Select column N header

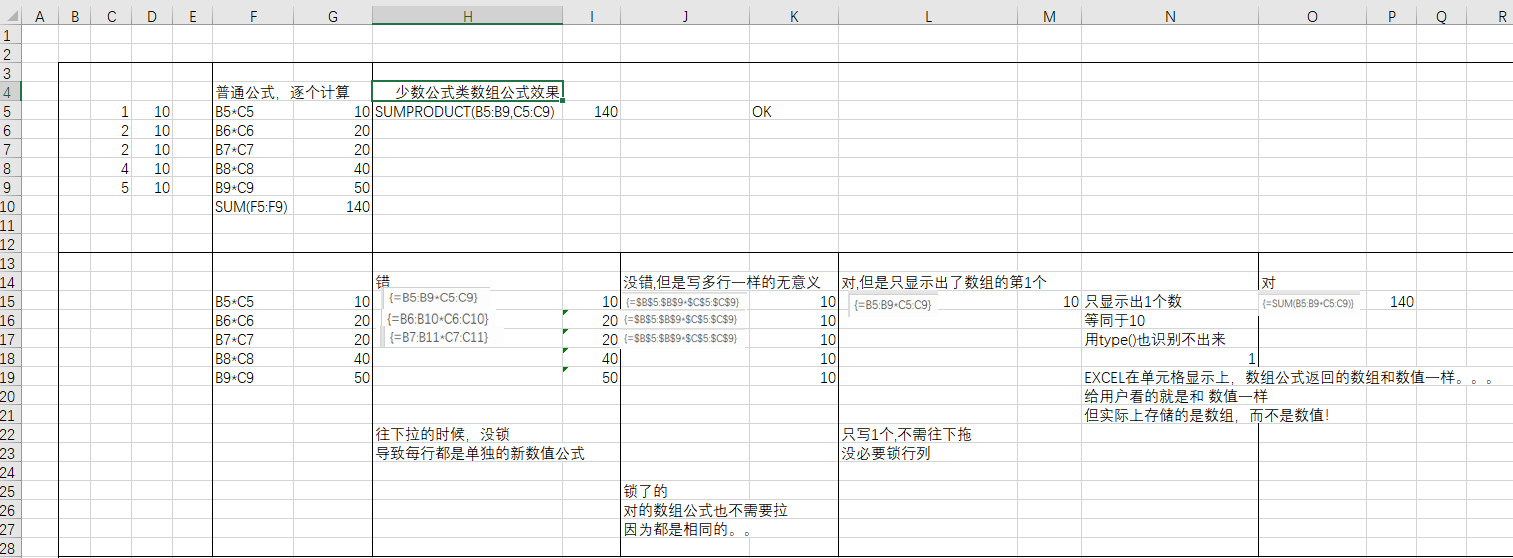tap(1170, 17)
